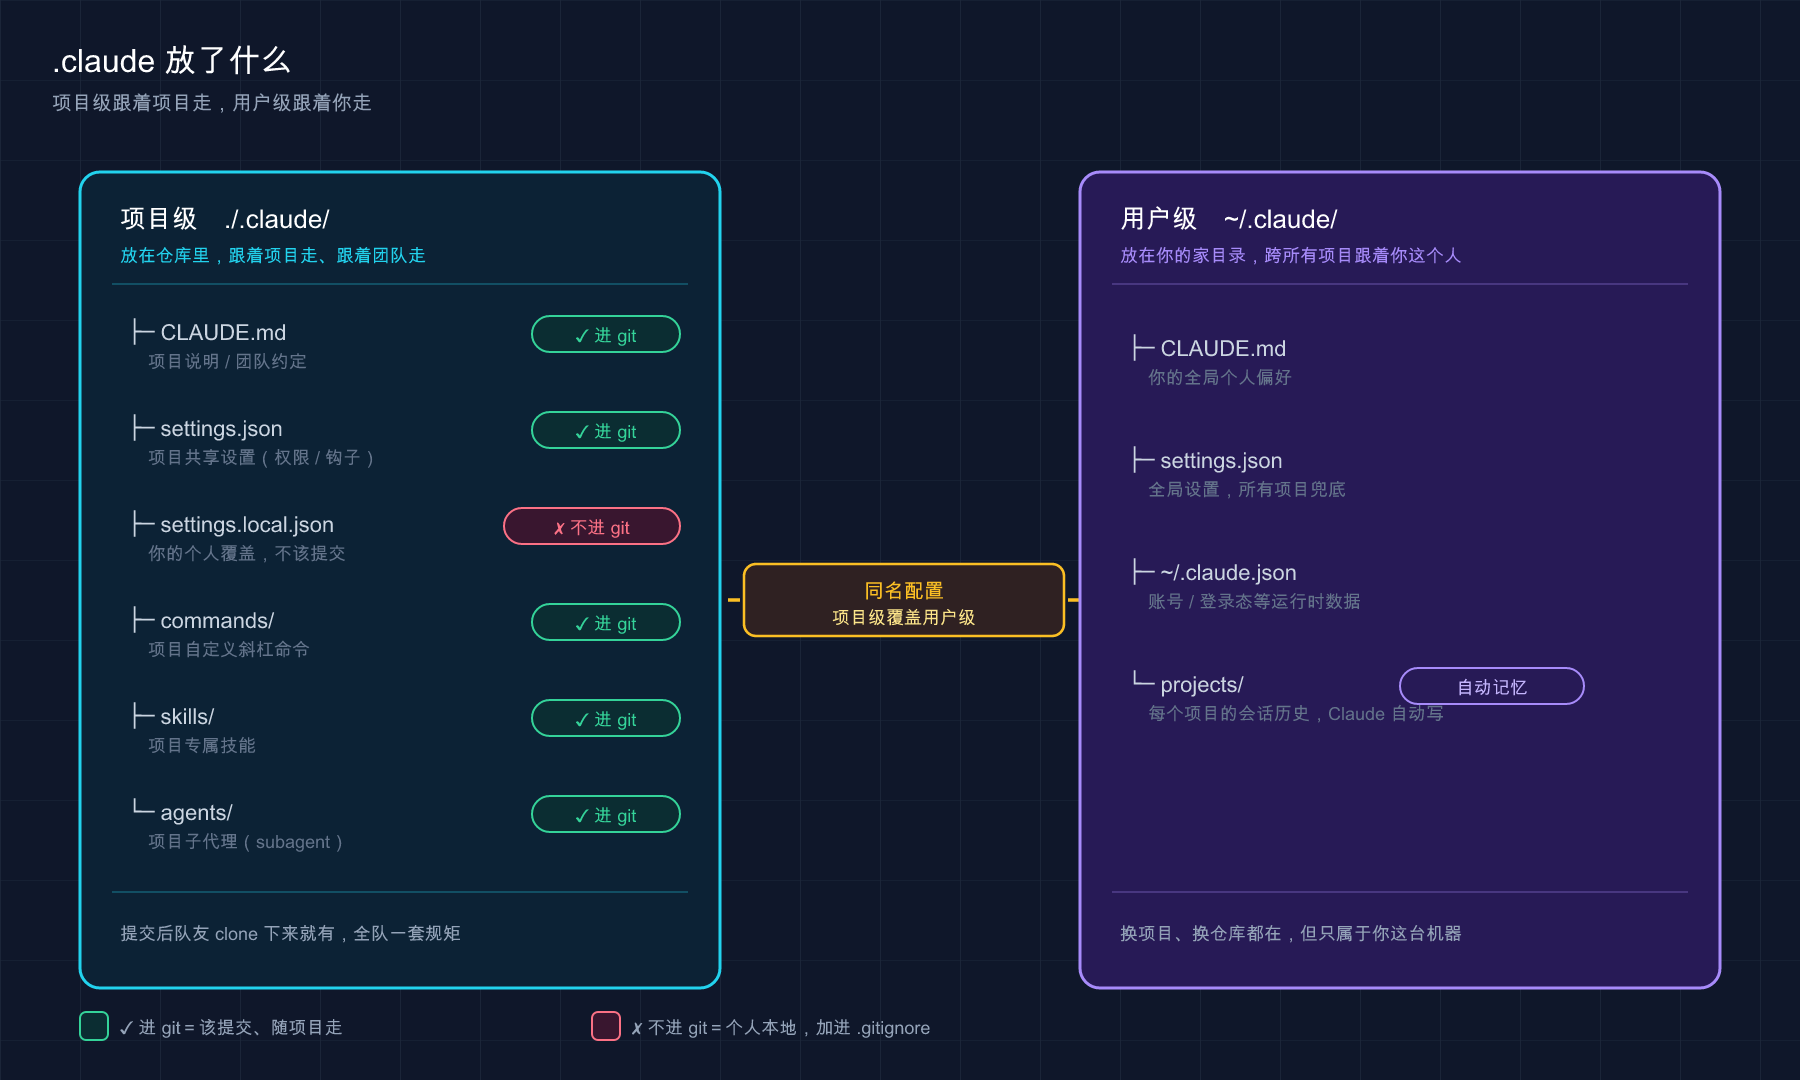
Task: Click the '进 git' badge next to commands/
Action: [606, 623]
